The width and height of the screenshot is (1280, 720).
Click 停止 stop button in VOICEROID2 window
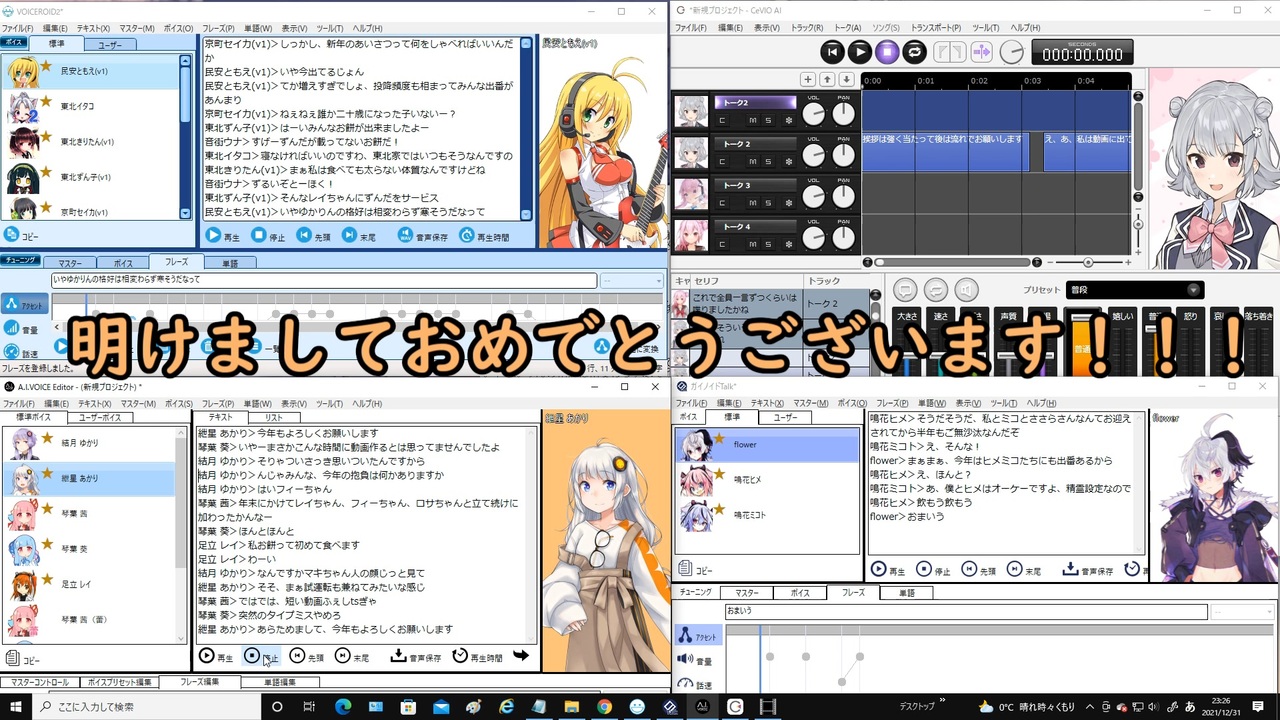[x=268, y=236]
